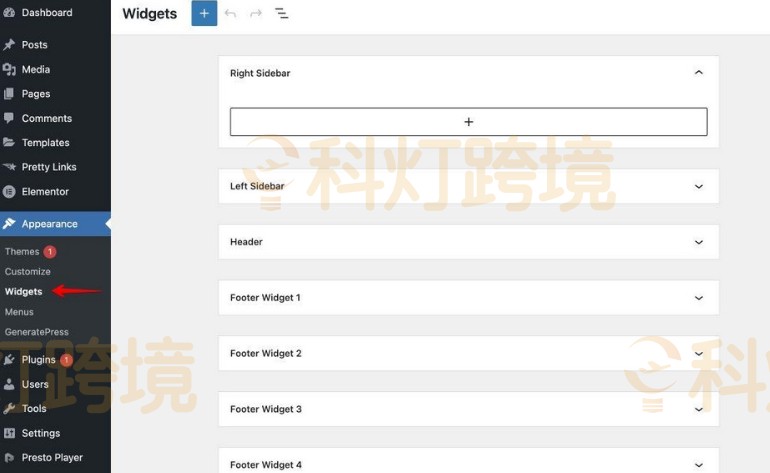Click the Posts pushpin icon in sidebar

coord(9,45)
